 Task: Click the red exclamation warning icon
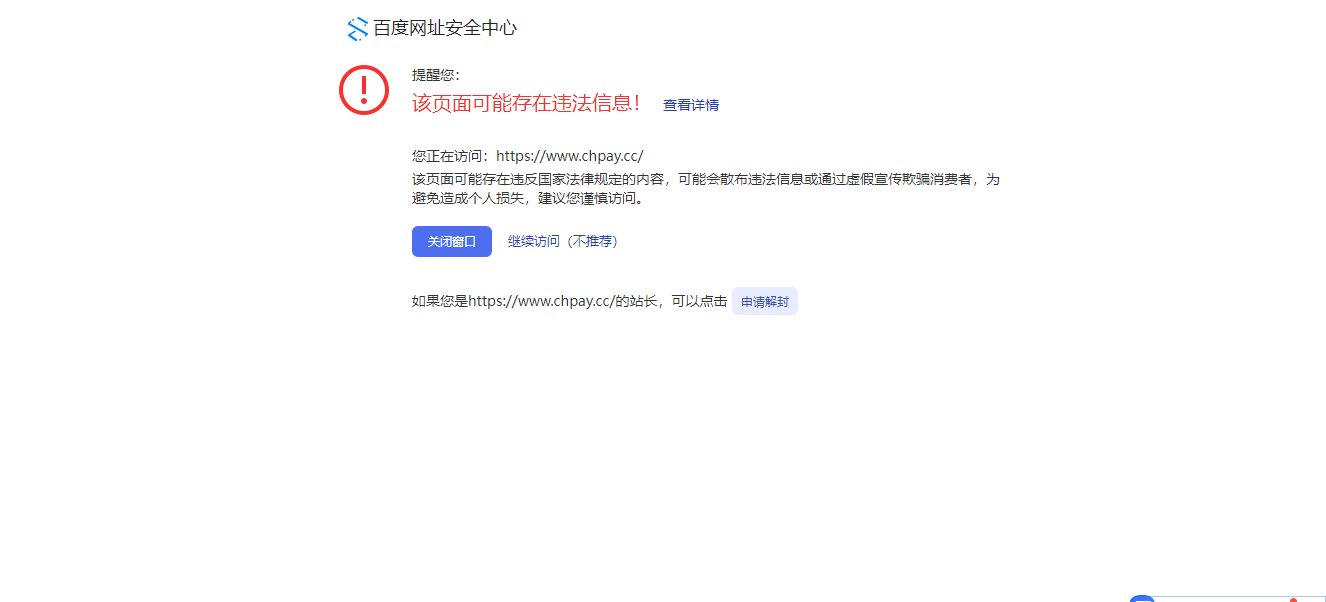pos(364,90)
